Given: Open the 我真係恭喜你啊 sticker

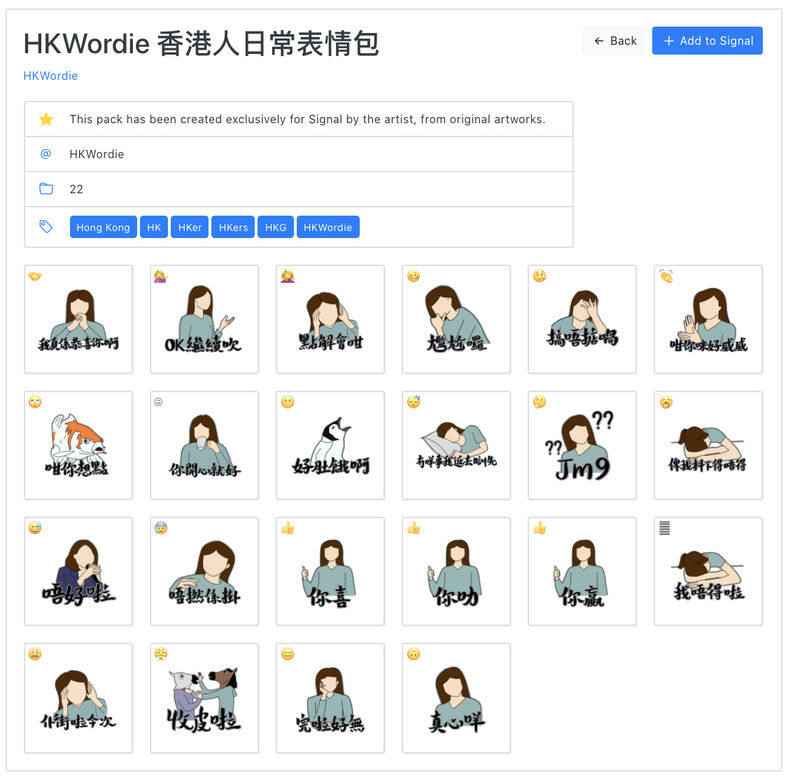Looking at the screenshot, I should coord(78,320).
